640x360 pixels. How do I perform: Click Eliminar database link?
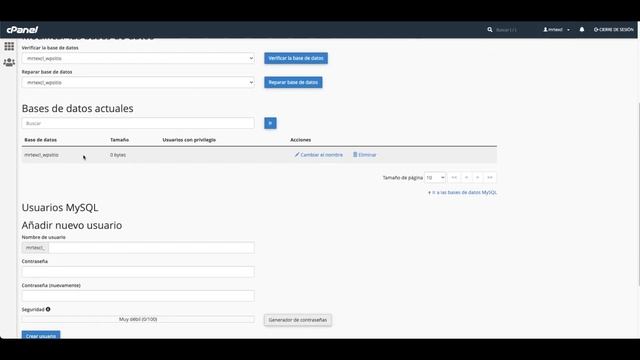(x=364, y=155)
